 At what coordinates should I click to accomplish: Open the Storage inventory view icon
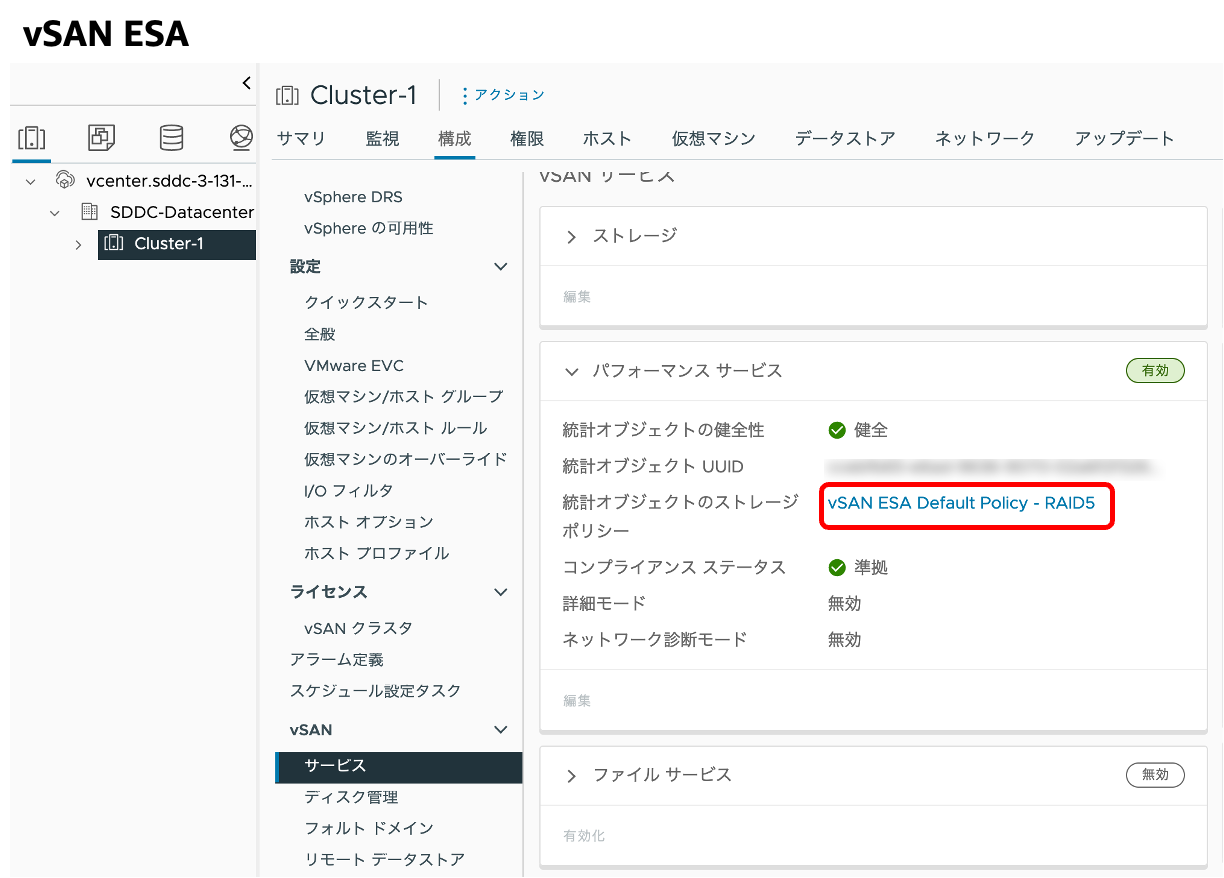click(x=170, y=138)
